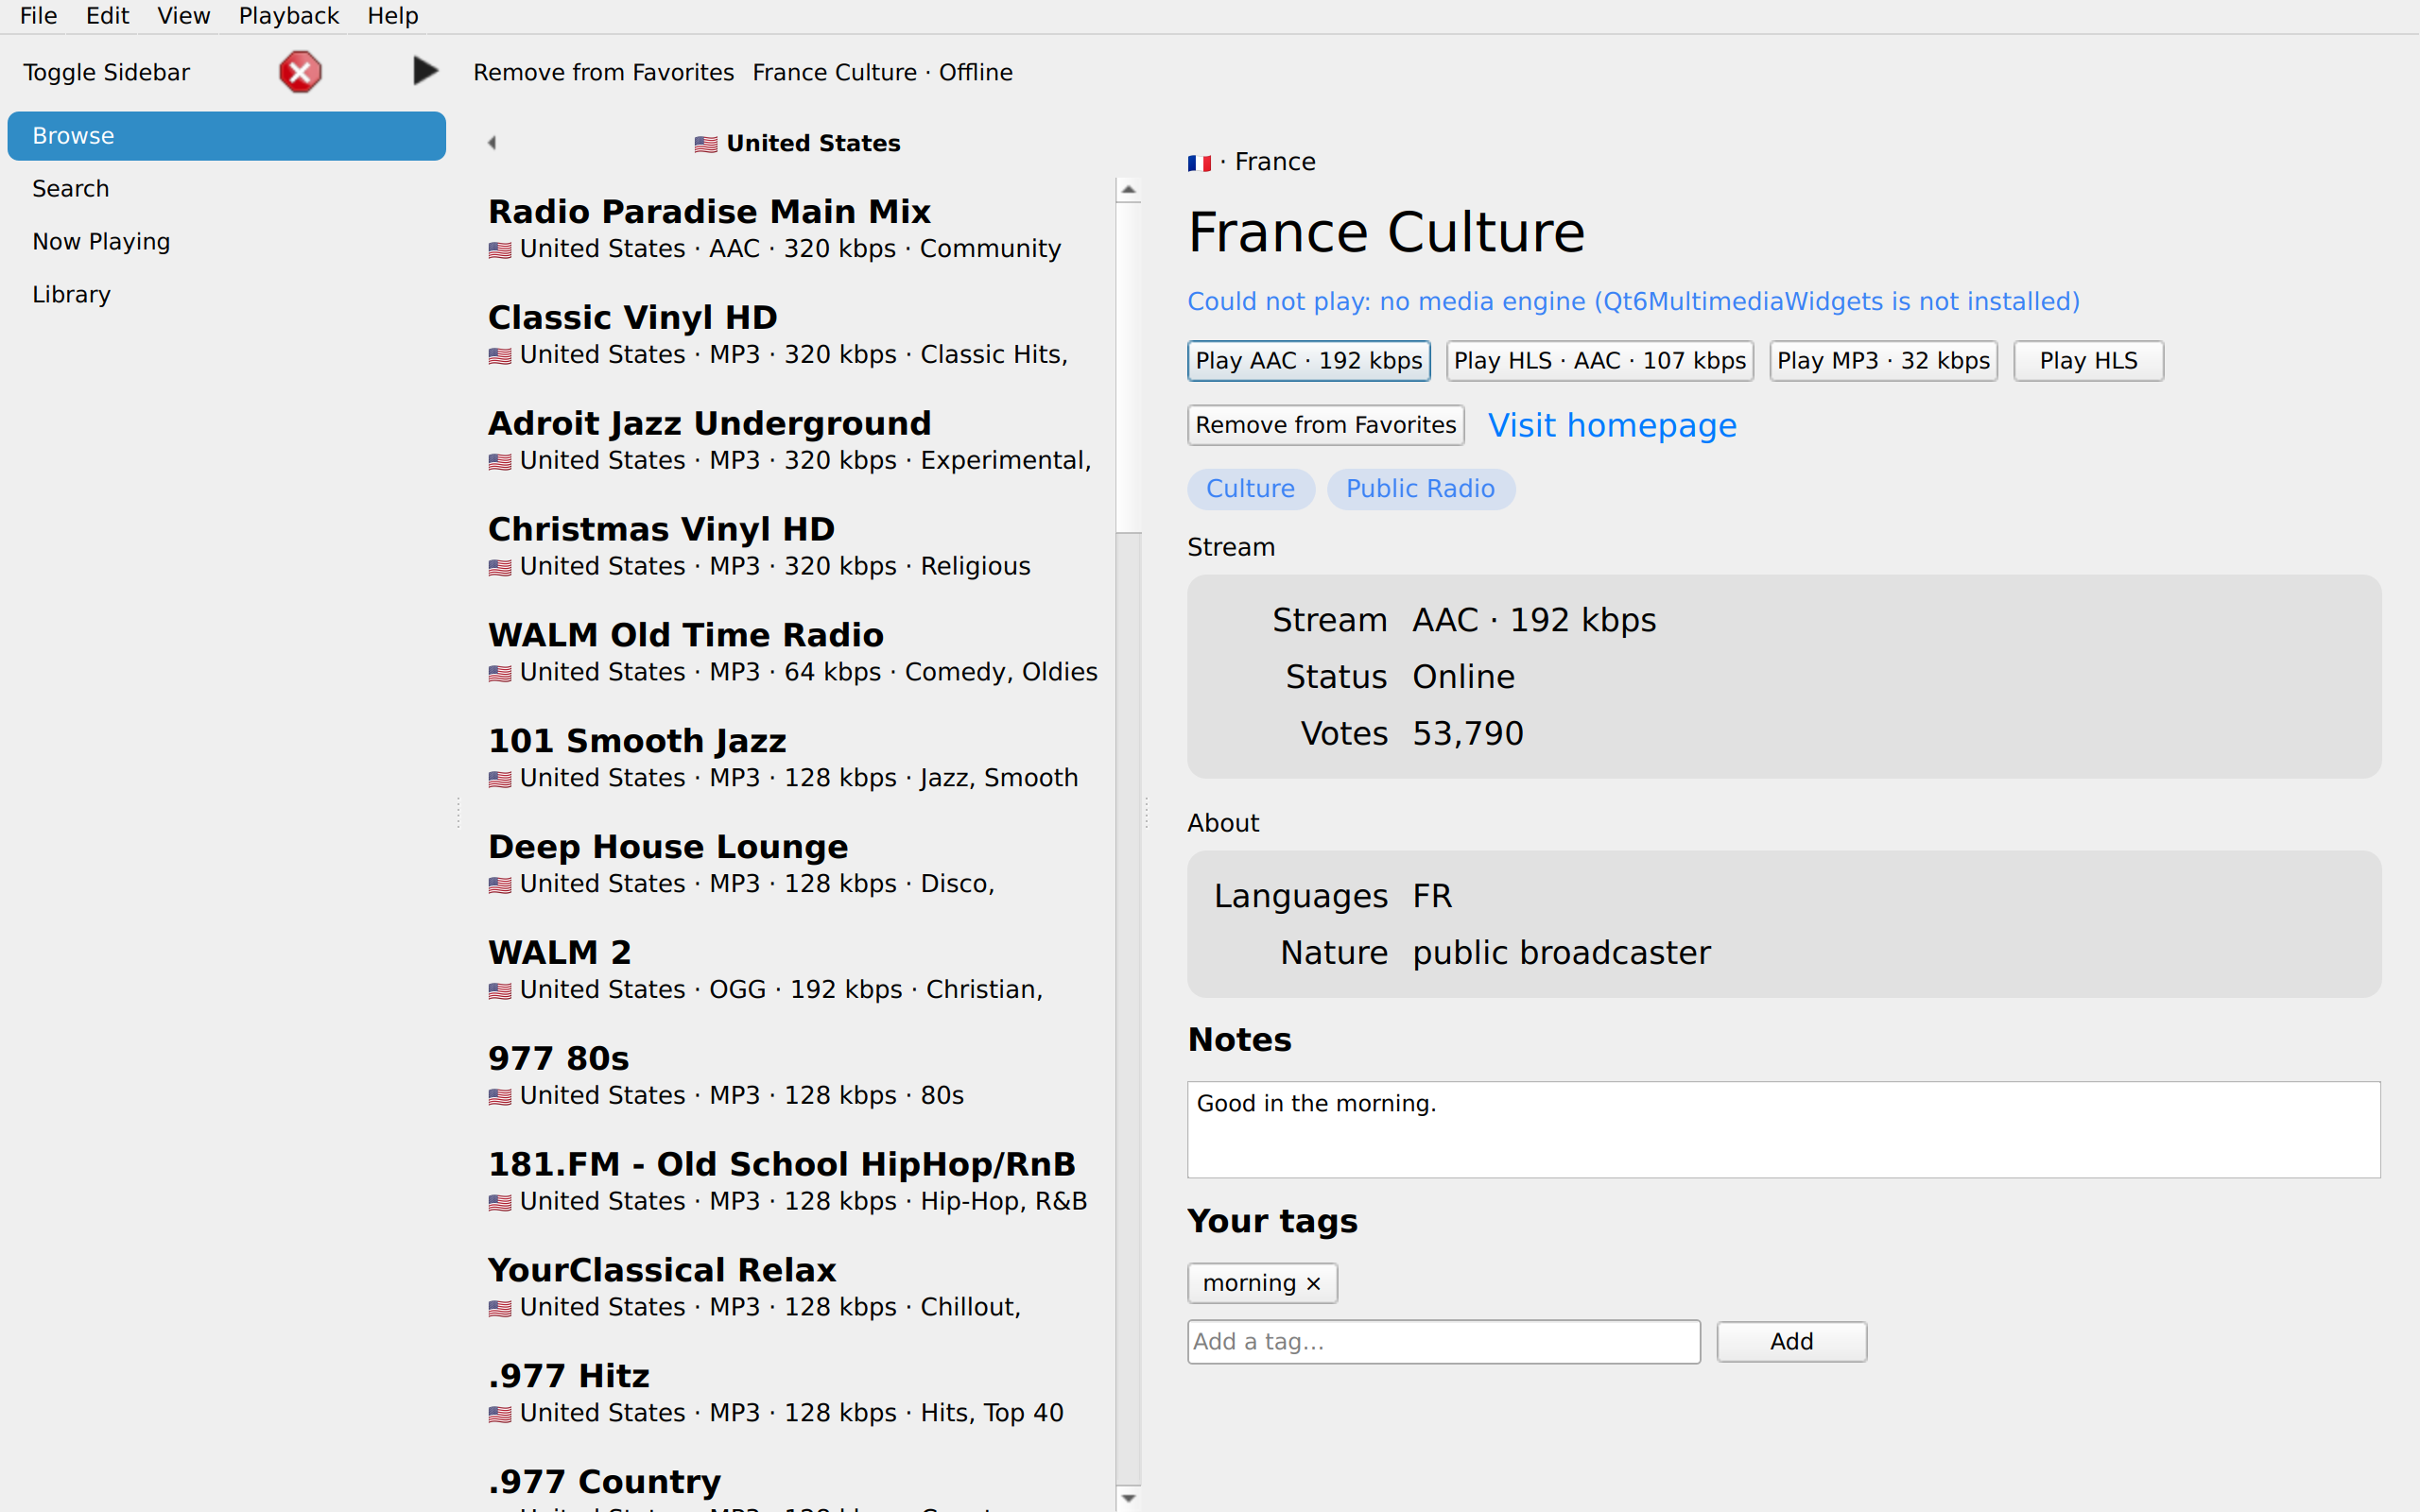Image resolution: width=2420 pixels, height=1512 pixels.
Task: Click the plain Play HLS button
Action: [x=2088, y=361]
